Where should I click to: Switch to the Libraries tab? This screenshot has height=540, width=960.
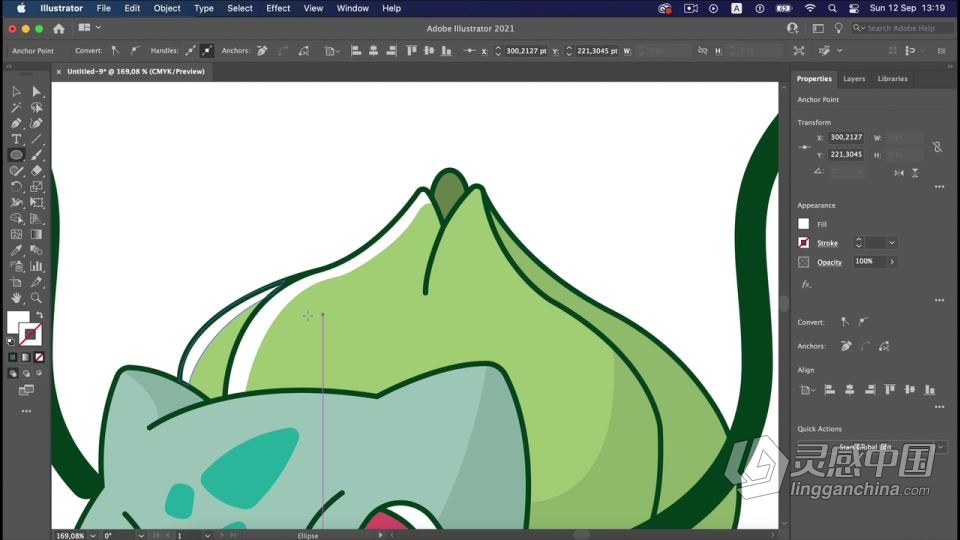pyautogui.click(x=892, y=79)
